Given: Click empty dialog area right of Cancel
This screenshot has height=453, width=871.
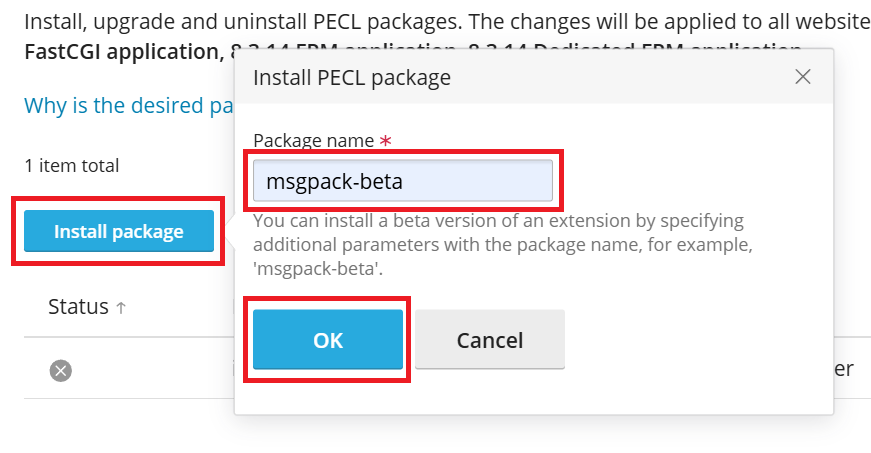Looking at the screenshot, I should (700, 340).
